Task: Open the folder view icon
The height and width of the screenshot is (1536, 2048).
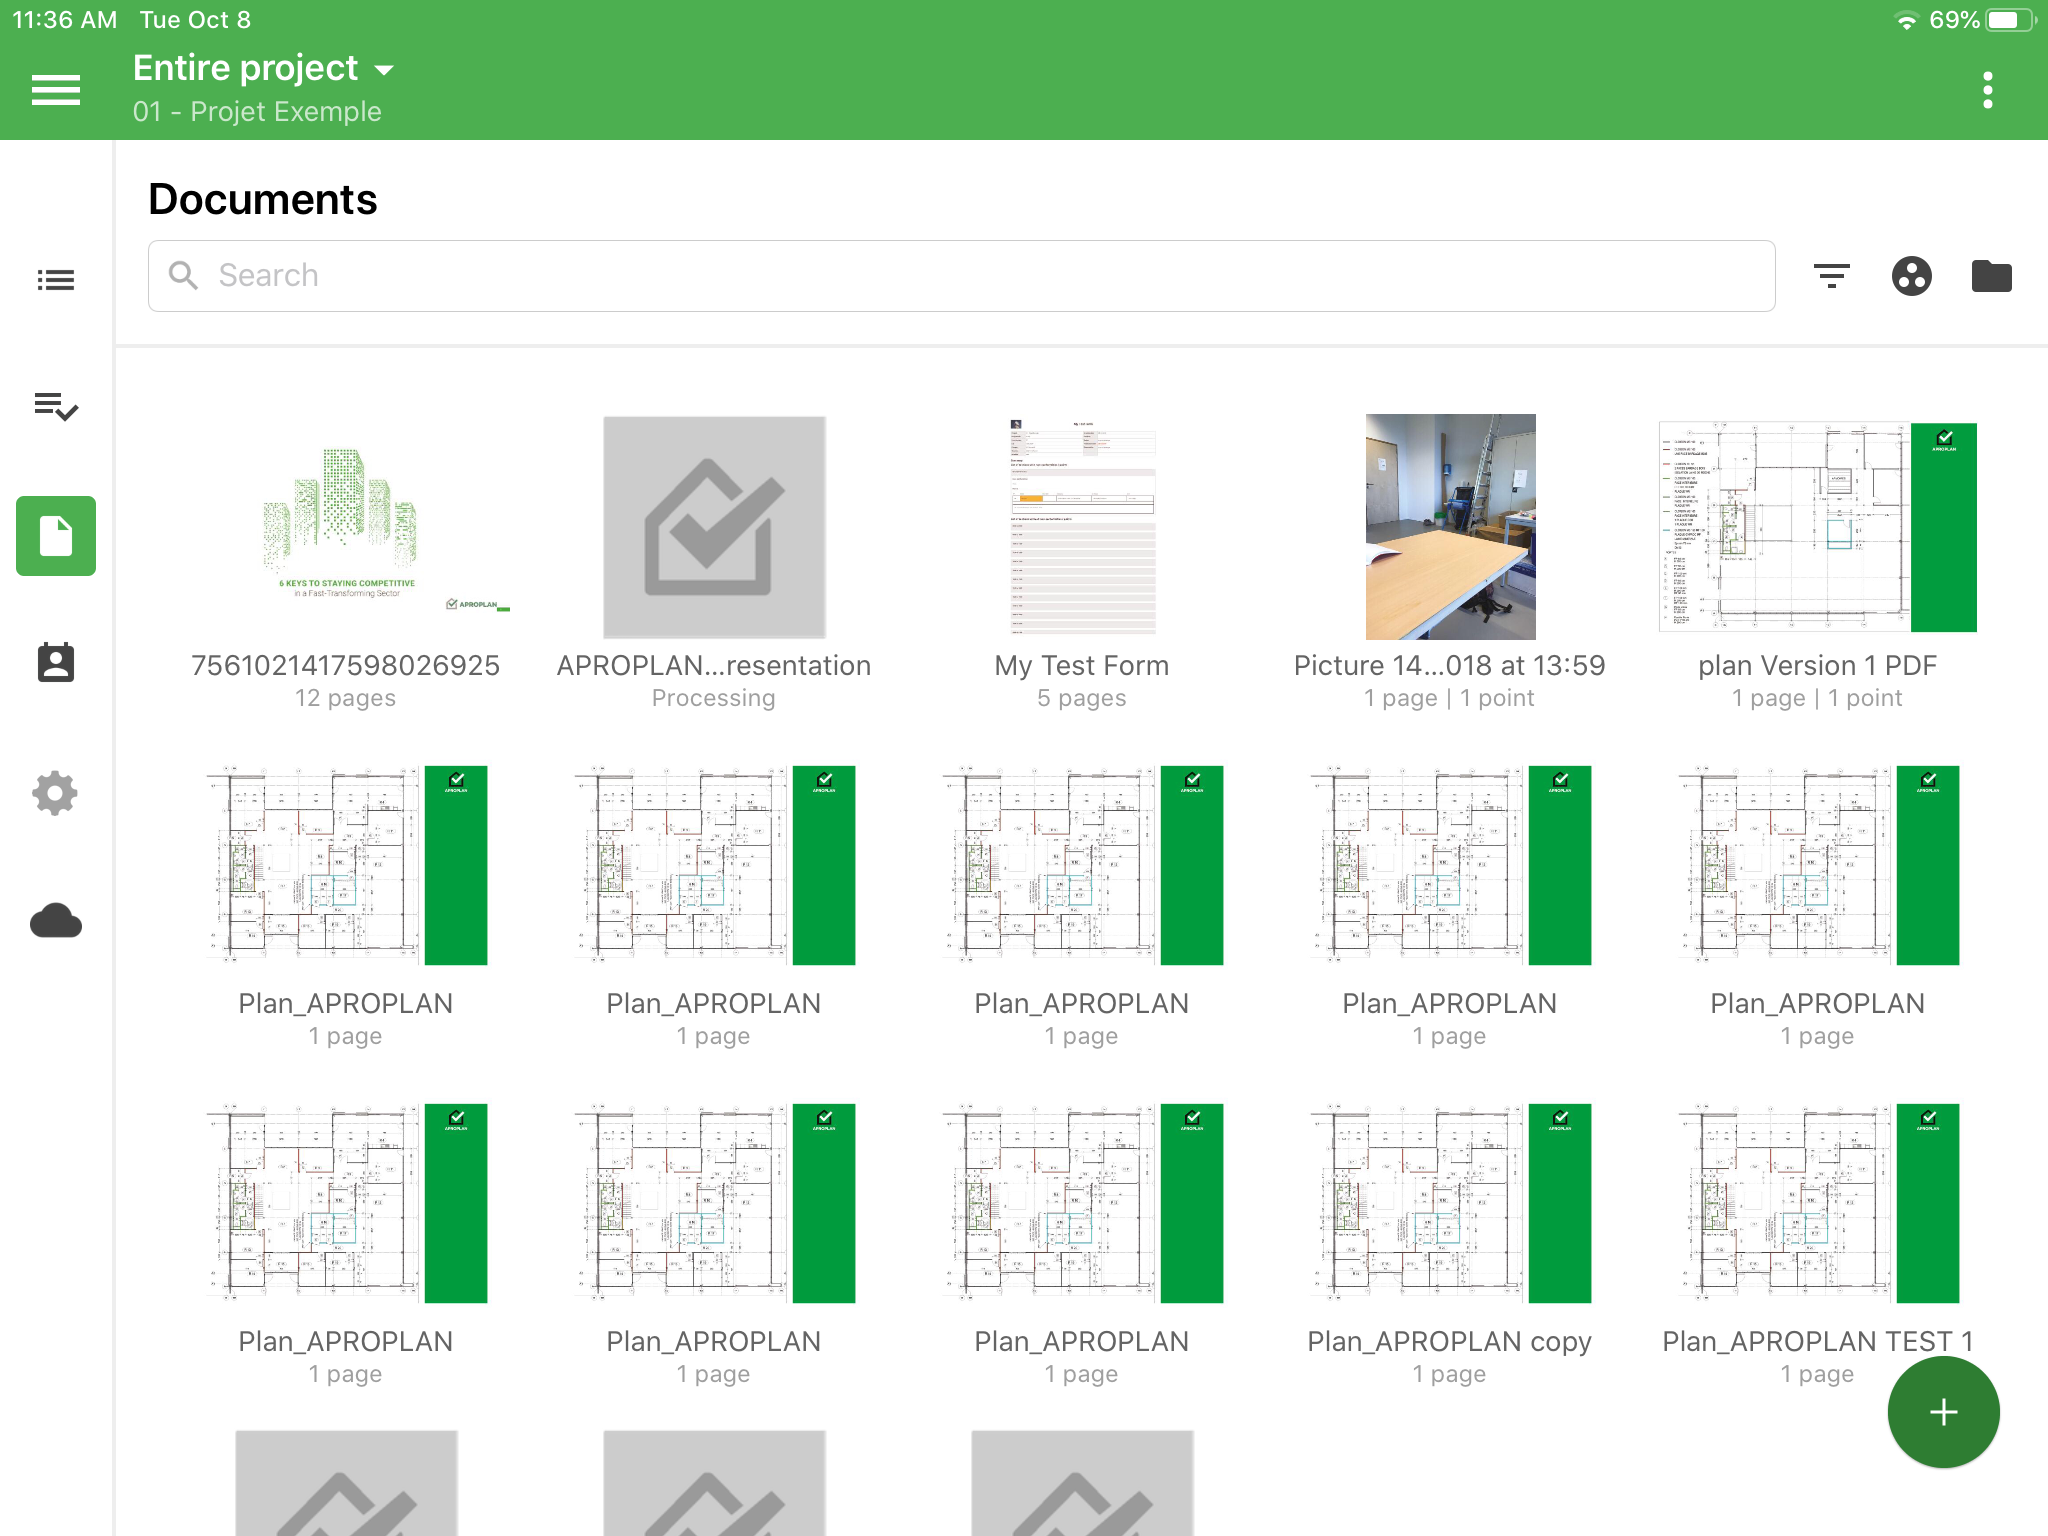Action: [x=1991, y=276]
